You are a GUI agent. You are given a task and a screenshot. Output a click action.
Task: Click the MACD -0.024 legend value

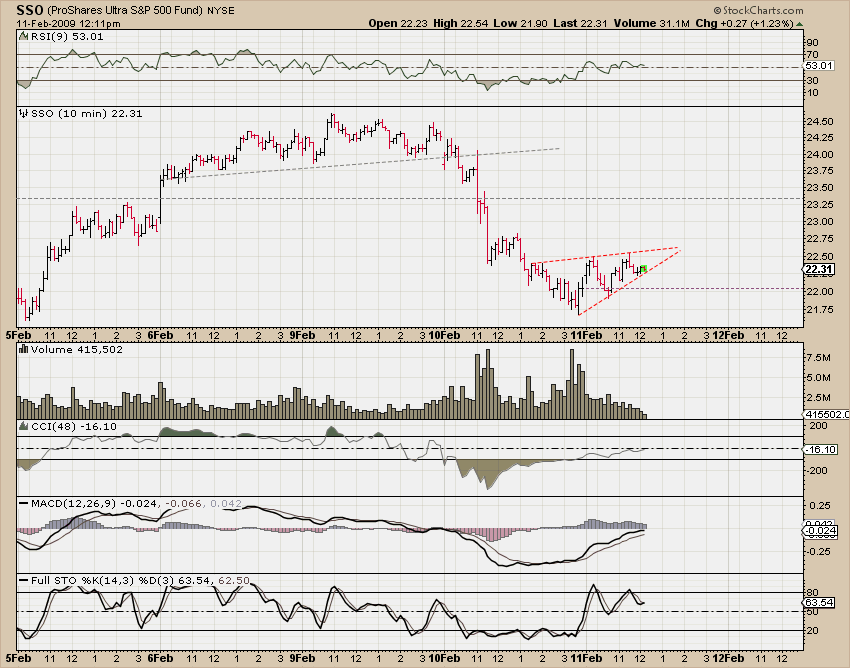pyautogui.click(x=140, y=504)
